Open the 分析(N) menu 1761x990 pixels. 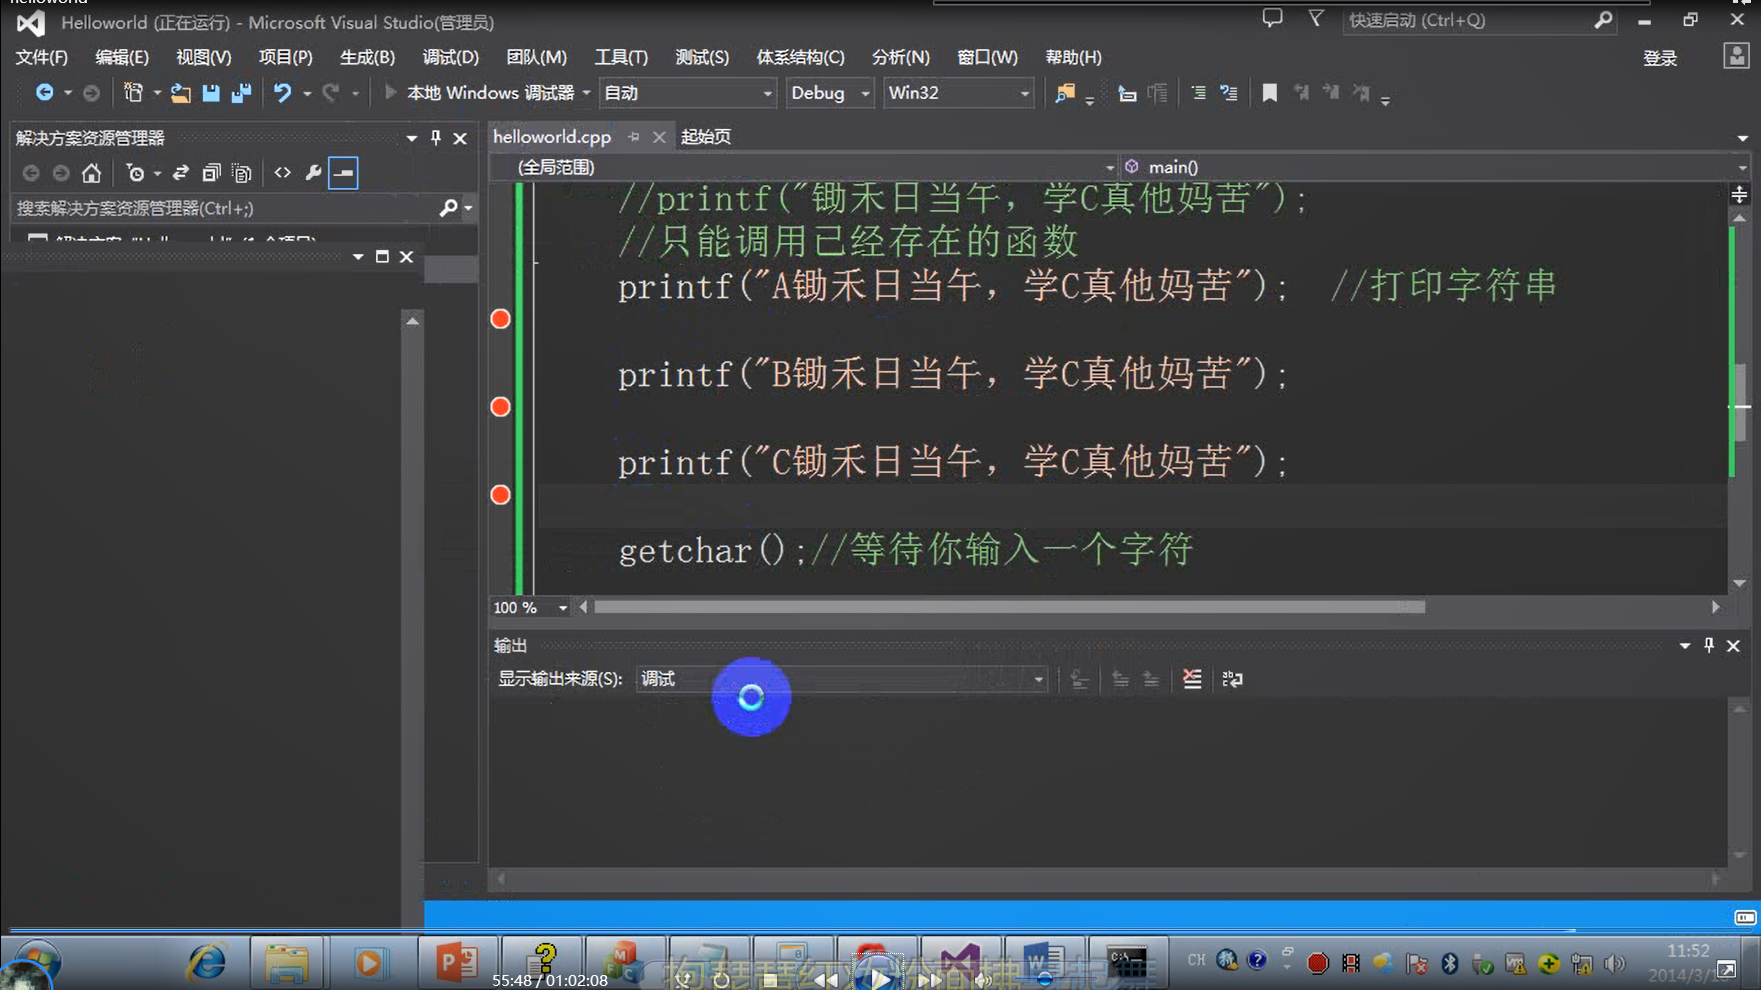[900, 57]
